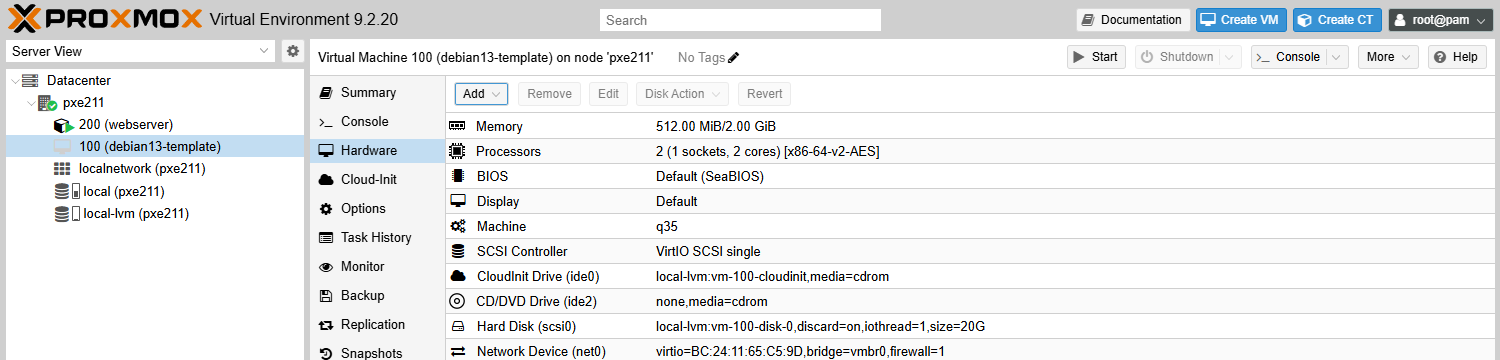Click the localnetwork grid icon
1500x360 pixels.
click(x=63, y=169)
